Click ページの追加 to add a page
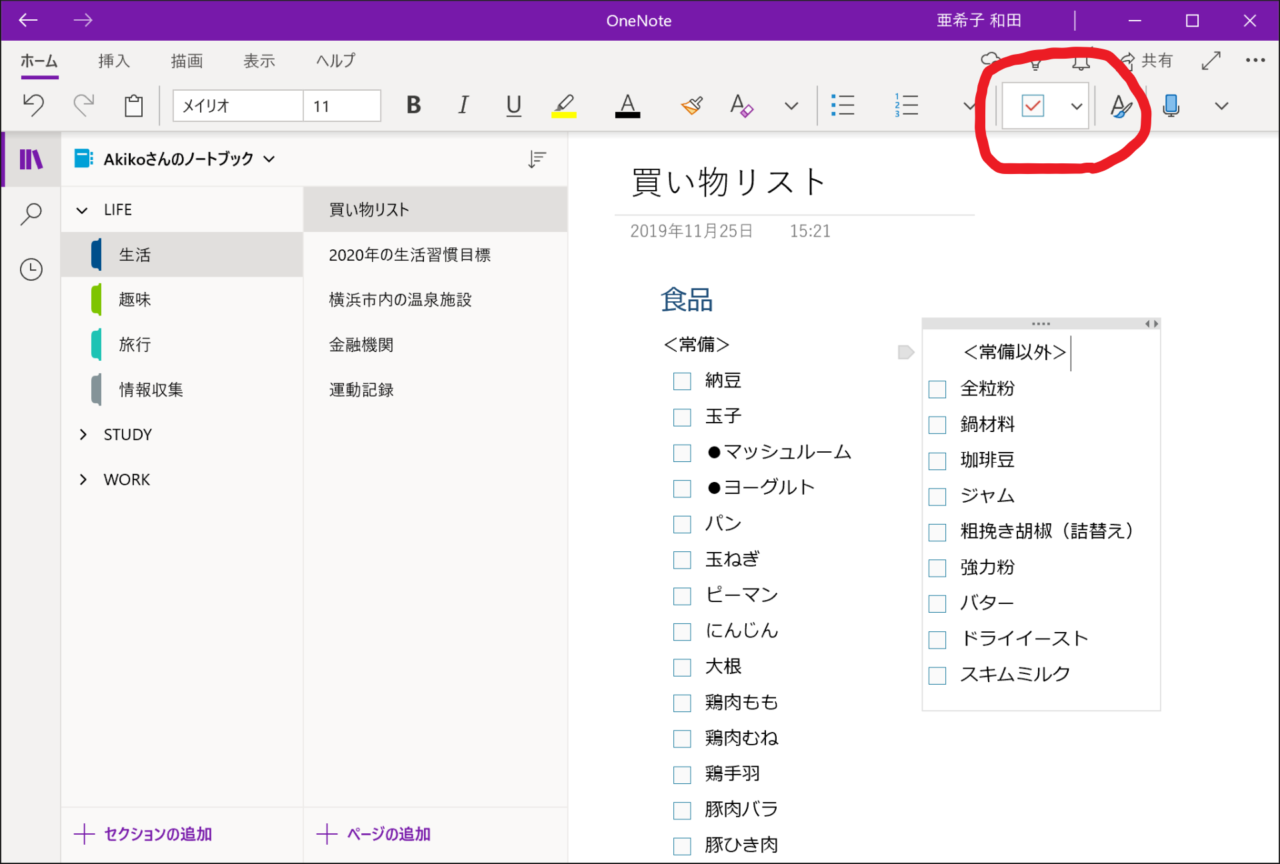Image resolution: width=1280 pixels, height=864 pixels. click(374, 834)
